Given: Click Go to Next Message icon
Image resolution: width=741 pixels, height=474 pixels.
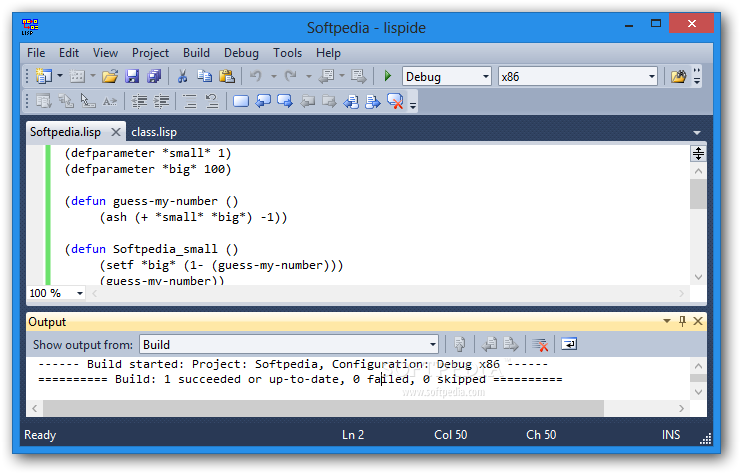Looking at the screenshot, I should click(x=511, y=344).
